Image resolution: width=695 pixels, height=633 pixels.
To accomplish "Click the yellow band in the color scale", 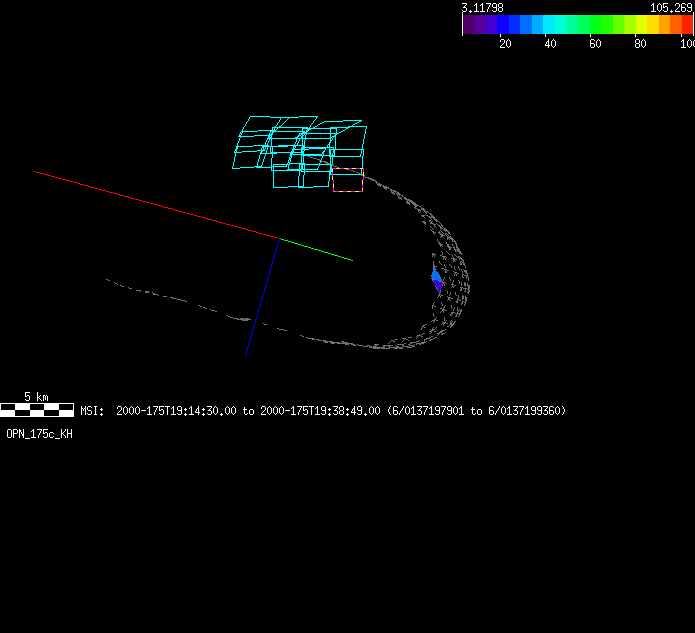I will (650, 25).
